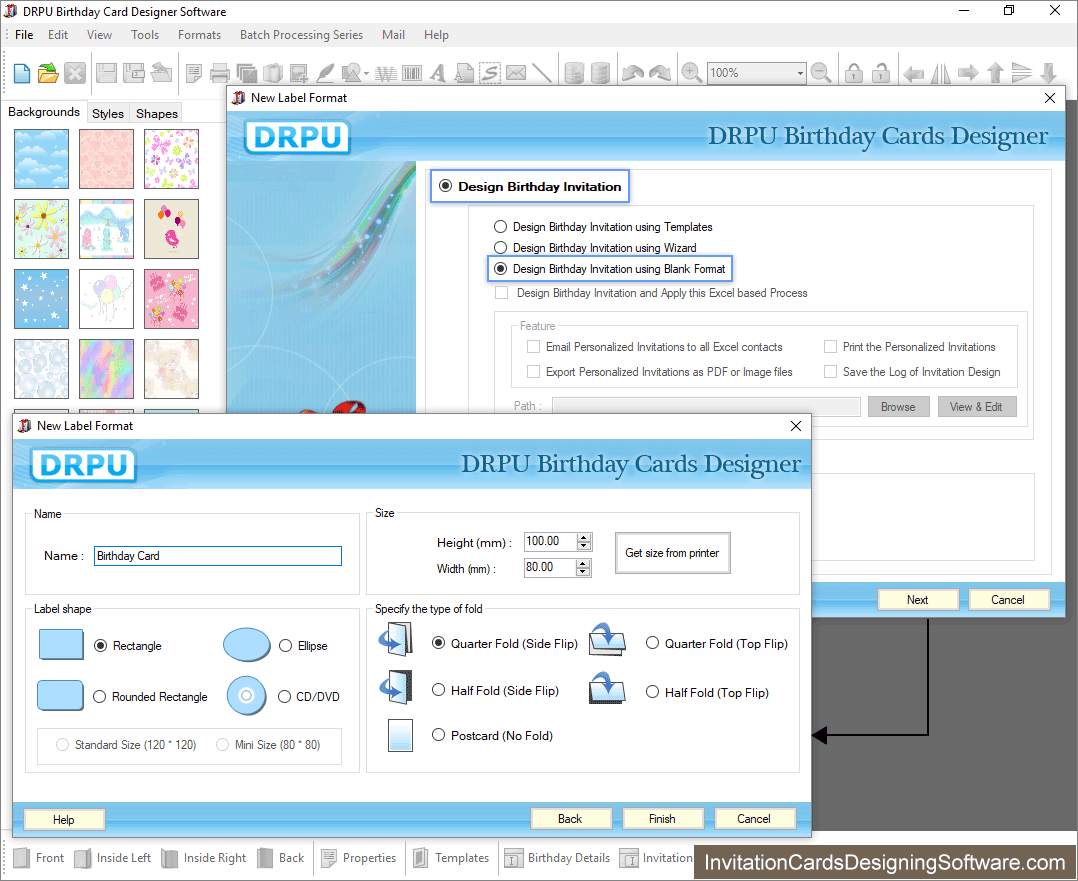Click the feather pen drawing icon
Viewport: 1078px width, 881px height.
[325, 72]
